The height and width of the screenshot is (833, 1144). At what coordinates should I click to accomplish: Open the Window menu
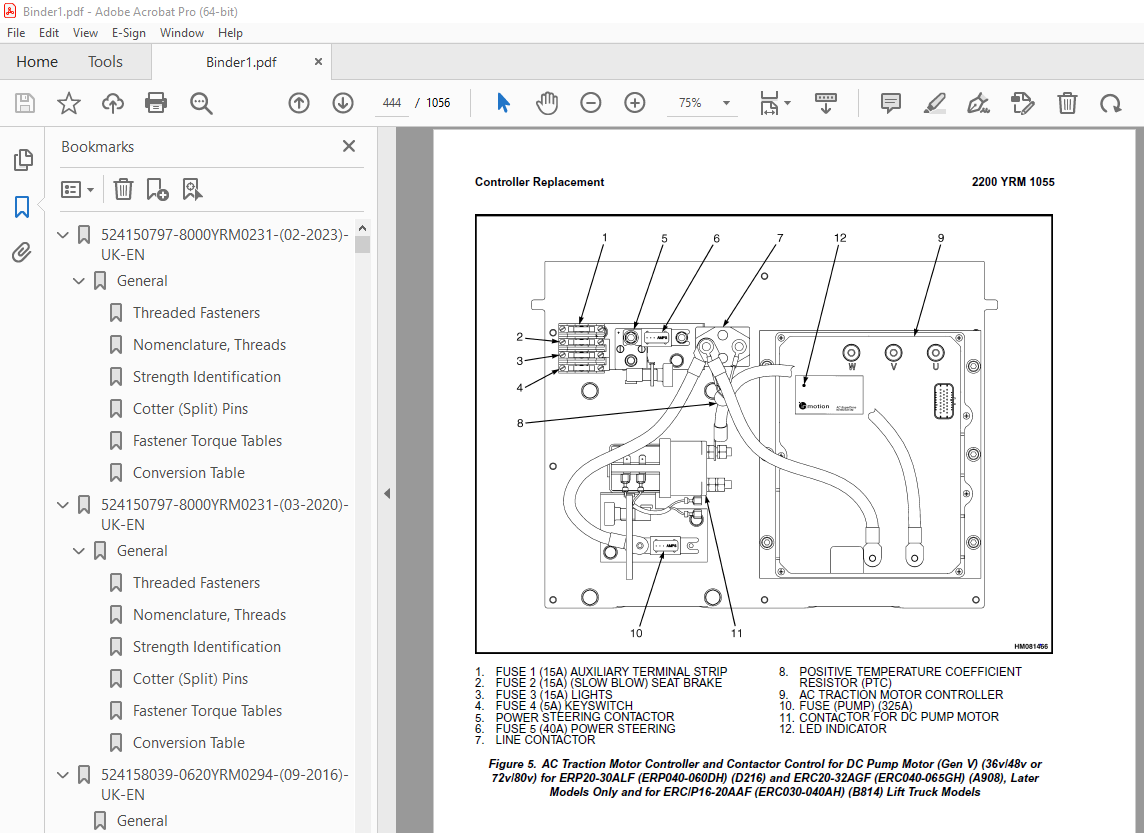182,33
